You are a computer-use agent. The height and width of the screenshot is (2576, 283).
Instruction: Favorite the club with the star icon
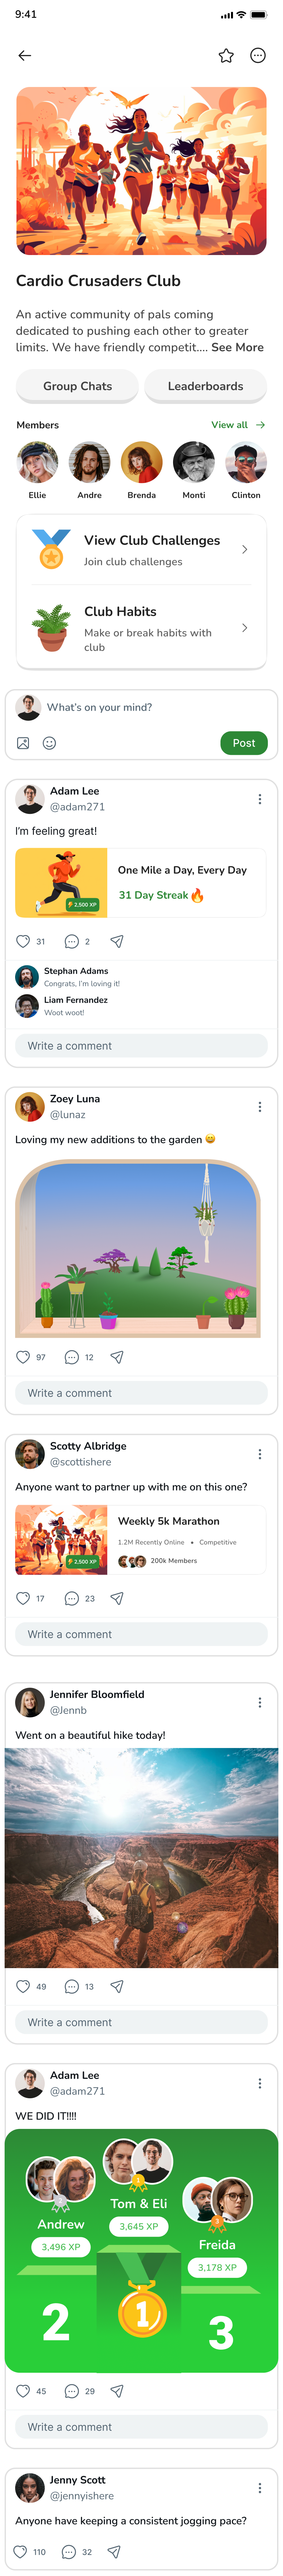(x=226, y=56)
